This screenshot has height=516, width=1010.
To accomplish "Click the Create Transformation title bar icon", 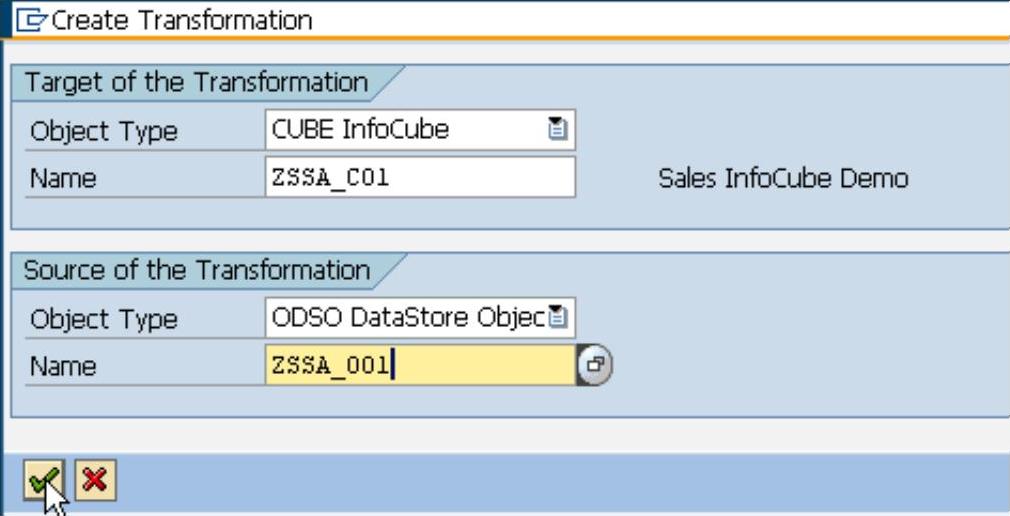I will tap(17, 19).
